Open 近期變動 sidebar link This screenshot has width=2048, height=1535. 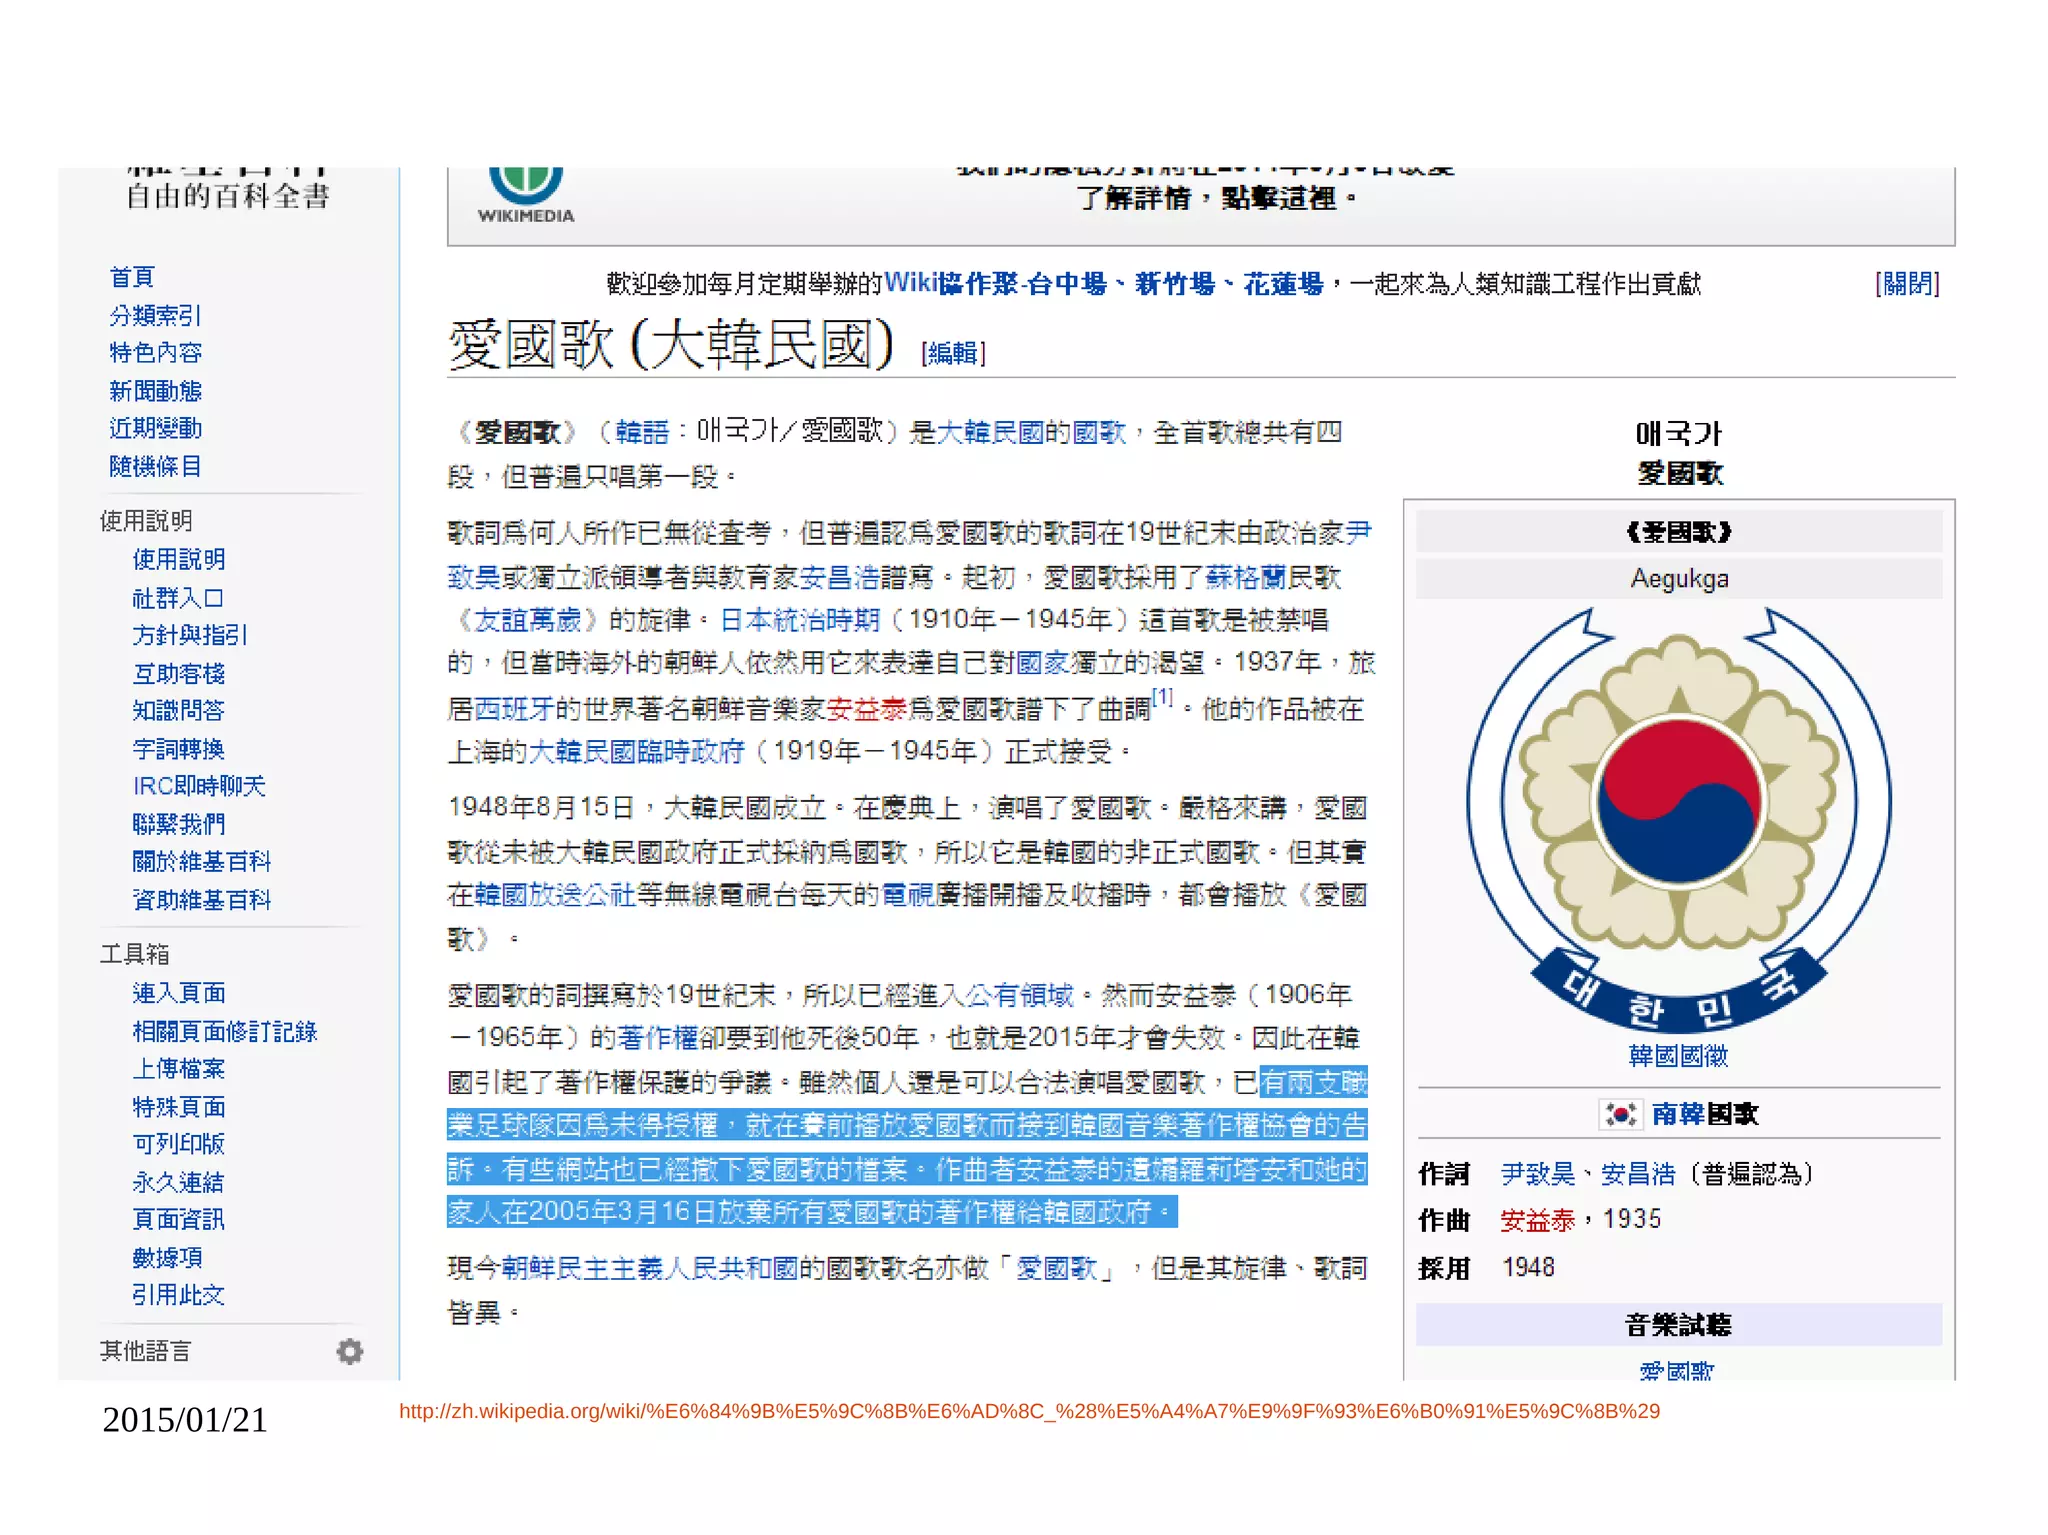point(155,428)
